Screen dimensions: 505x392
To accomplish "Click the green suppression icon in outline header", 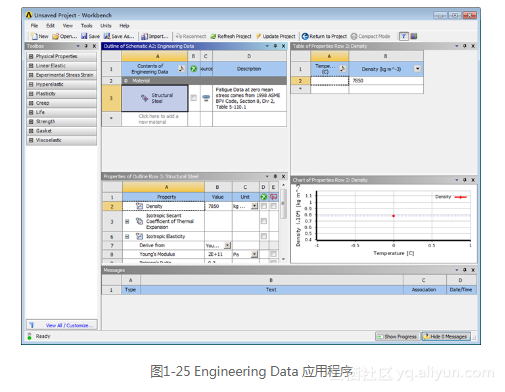I will pyautogui.click(x=193, y=69).
